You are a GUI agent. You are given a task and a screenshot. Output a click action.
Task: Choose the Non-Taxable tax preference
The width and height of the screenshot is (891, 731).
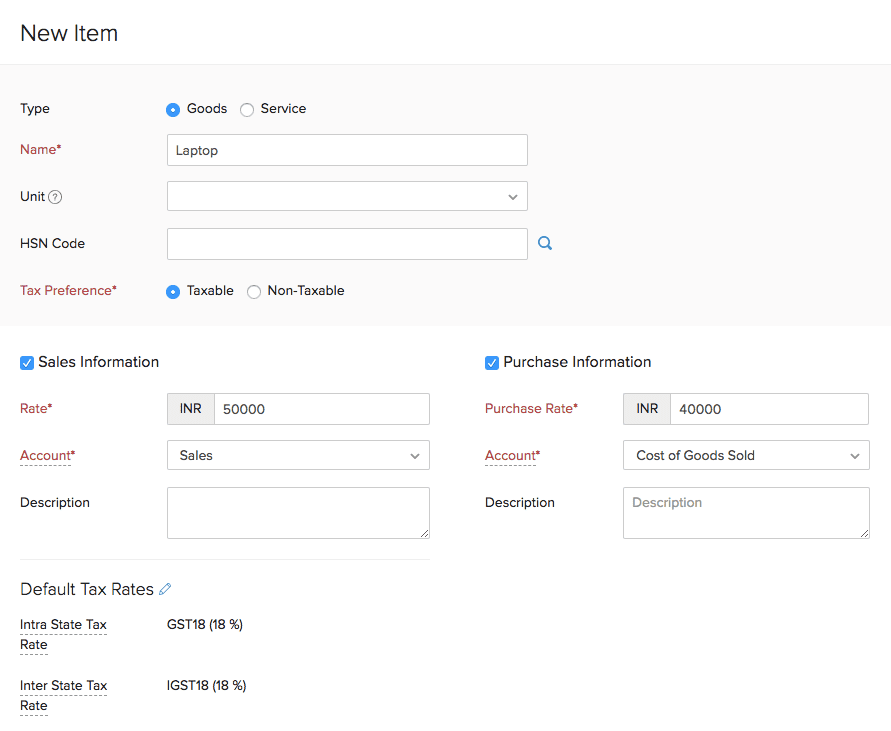254,291
